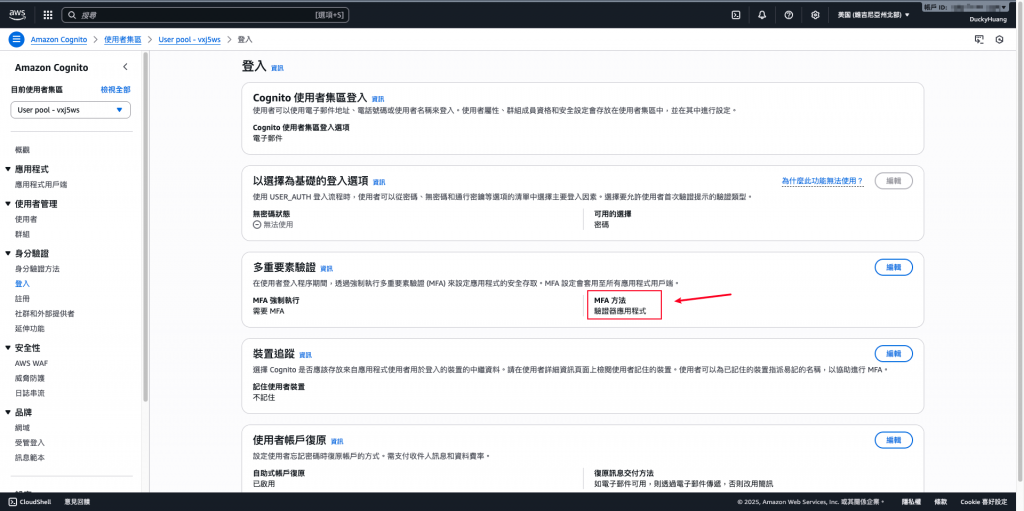Open the help question mark icon
Image resolution: width=1024 pixels, height=511 pixels.
[x=788, y=14]
